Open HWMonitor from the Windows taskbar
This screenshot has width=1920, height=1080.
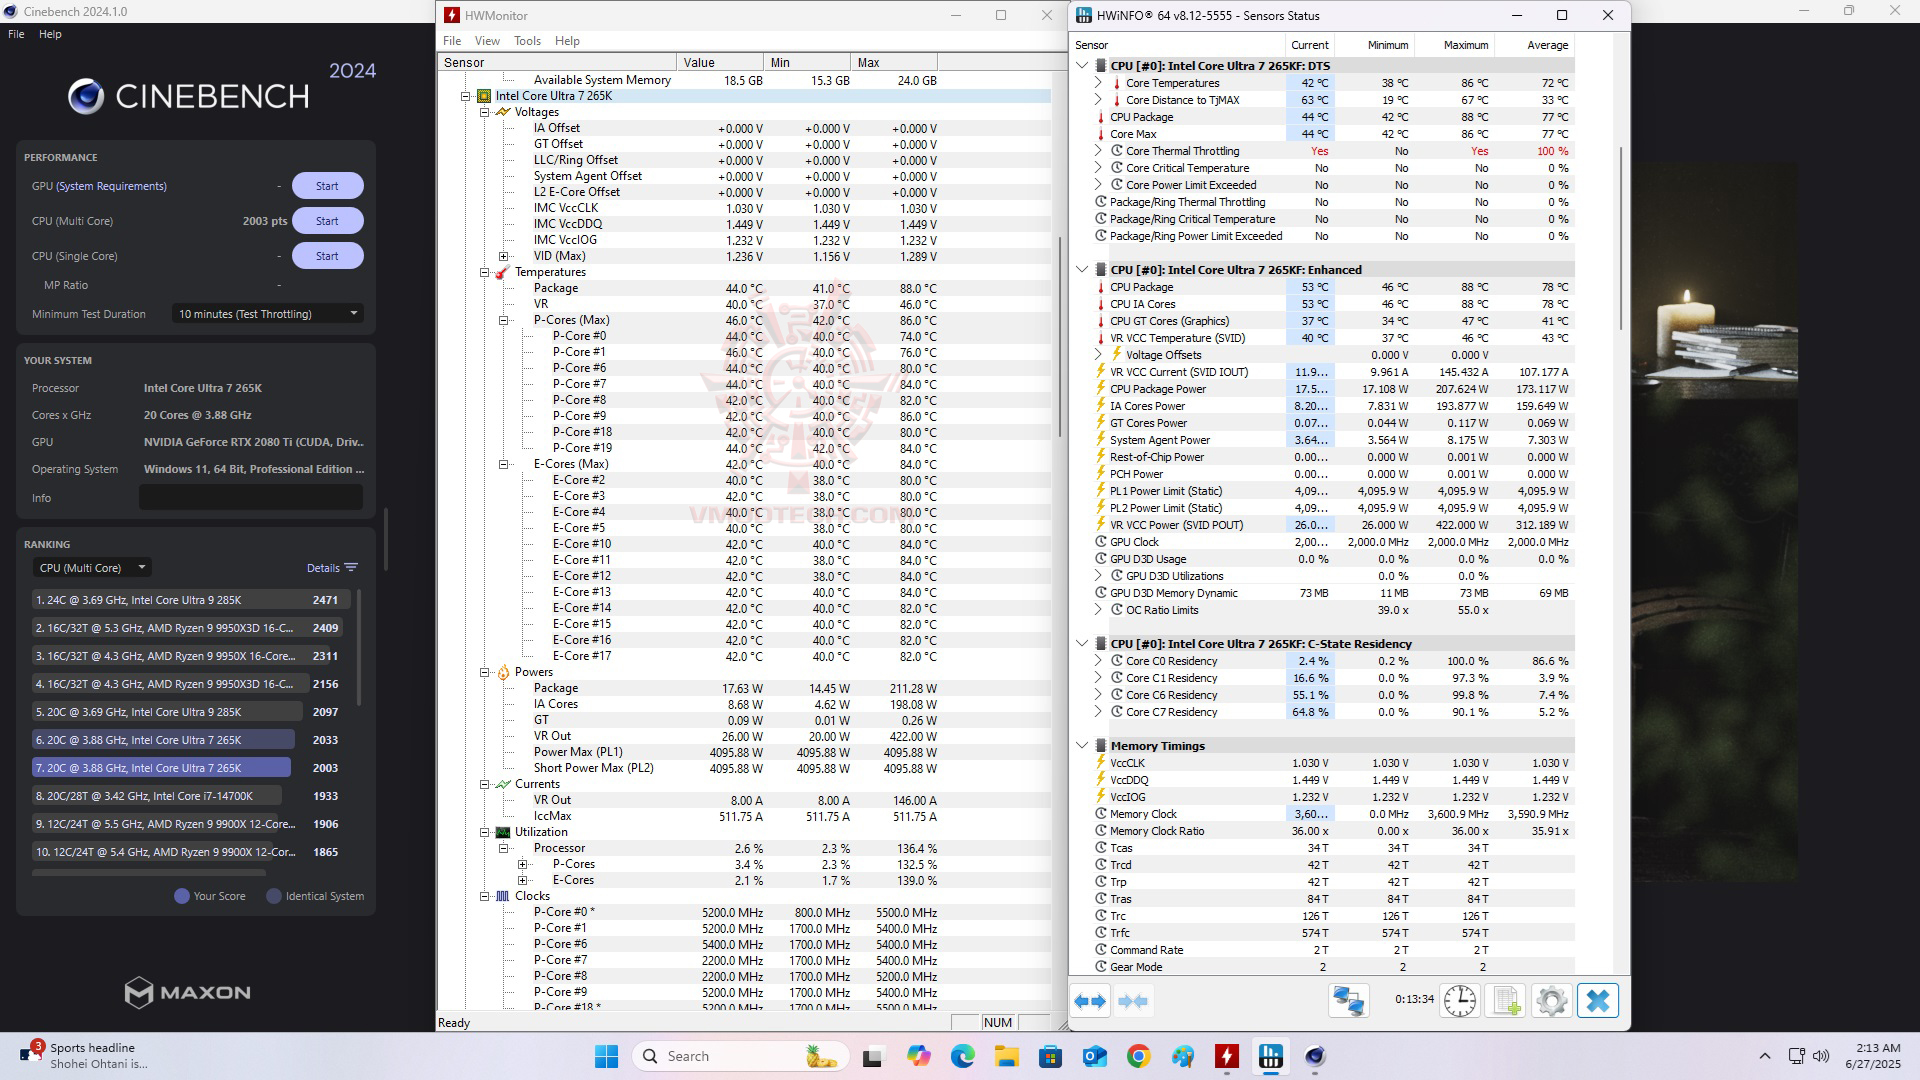1226,1056
